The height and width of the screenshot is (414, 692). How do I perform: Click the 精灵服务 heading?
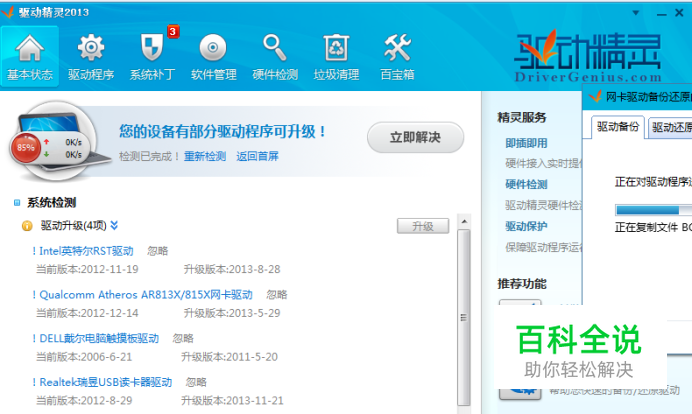[x=522, y=117]
